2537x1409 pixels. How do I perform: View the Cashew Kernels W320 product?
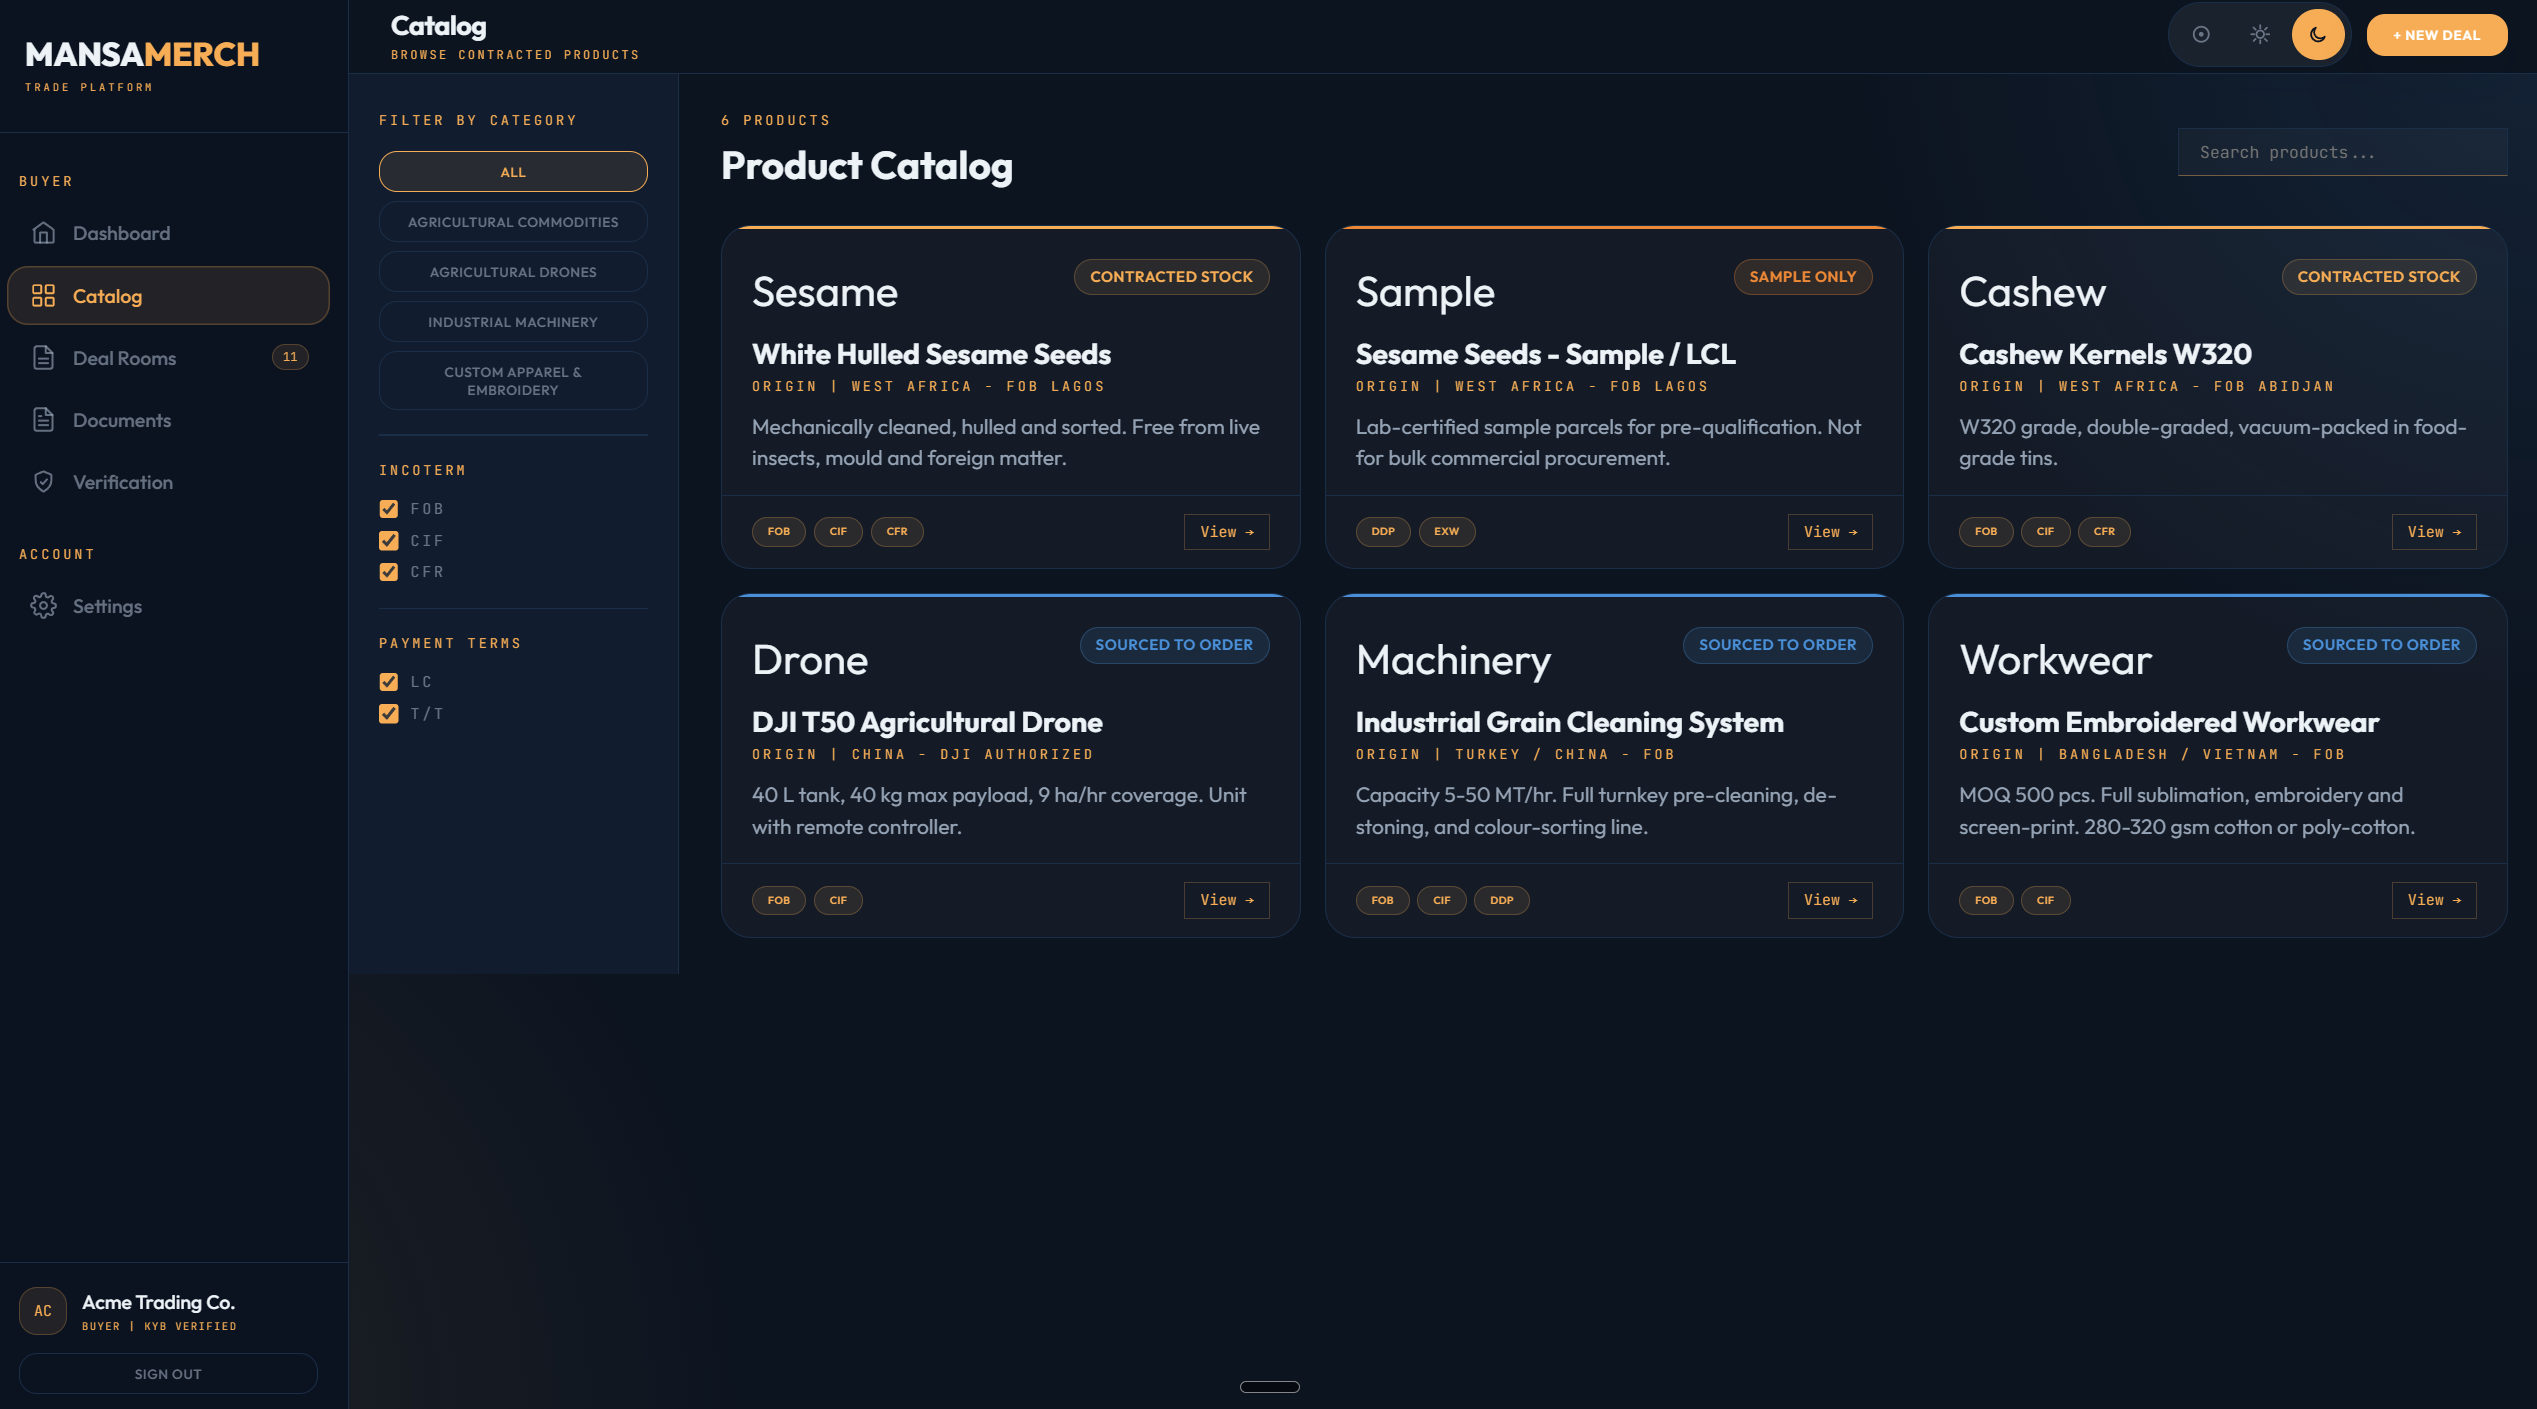[x=2433, y=531]
